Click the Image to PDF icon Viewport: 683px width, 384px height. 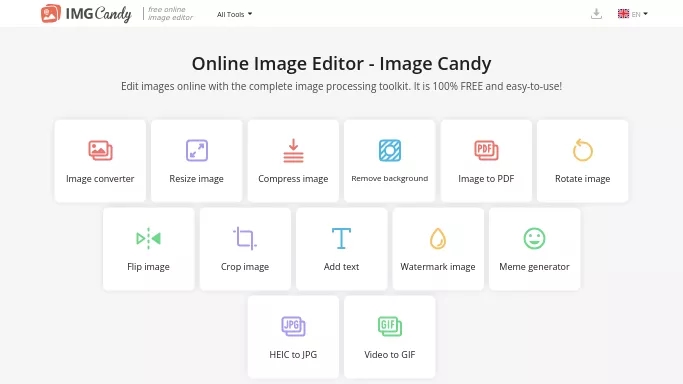(486, 150)
